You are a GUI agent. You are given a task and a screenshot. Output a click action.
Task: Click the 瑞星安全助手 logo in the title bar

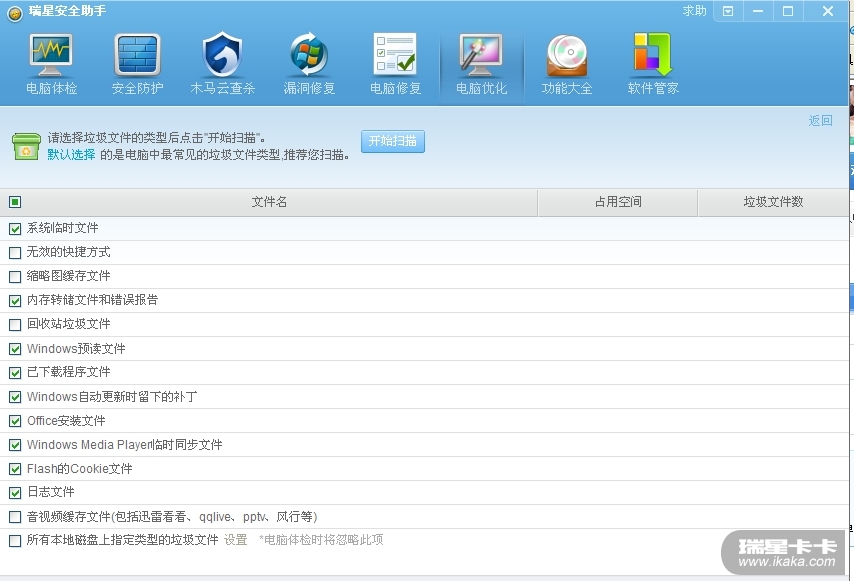pyautogui.click(x=15, y=13)
